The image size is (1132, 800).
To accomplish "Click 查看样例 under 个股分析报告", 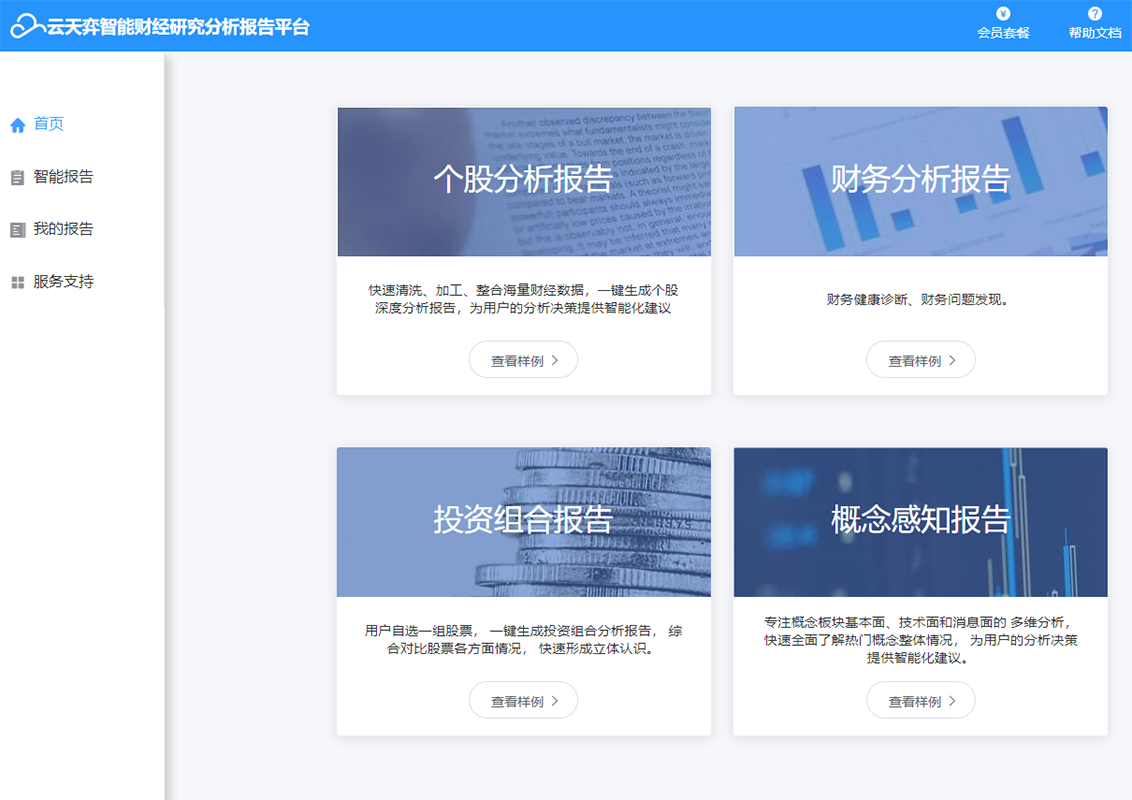I will click(x=523, y=360).
